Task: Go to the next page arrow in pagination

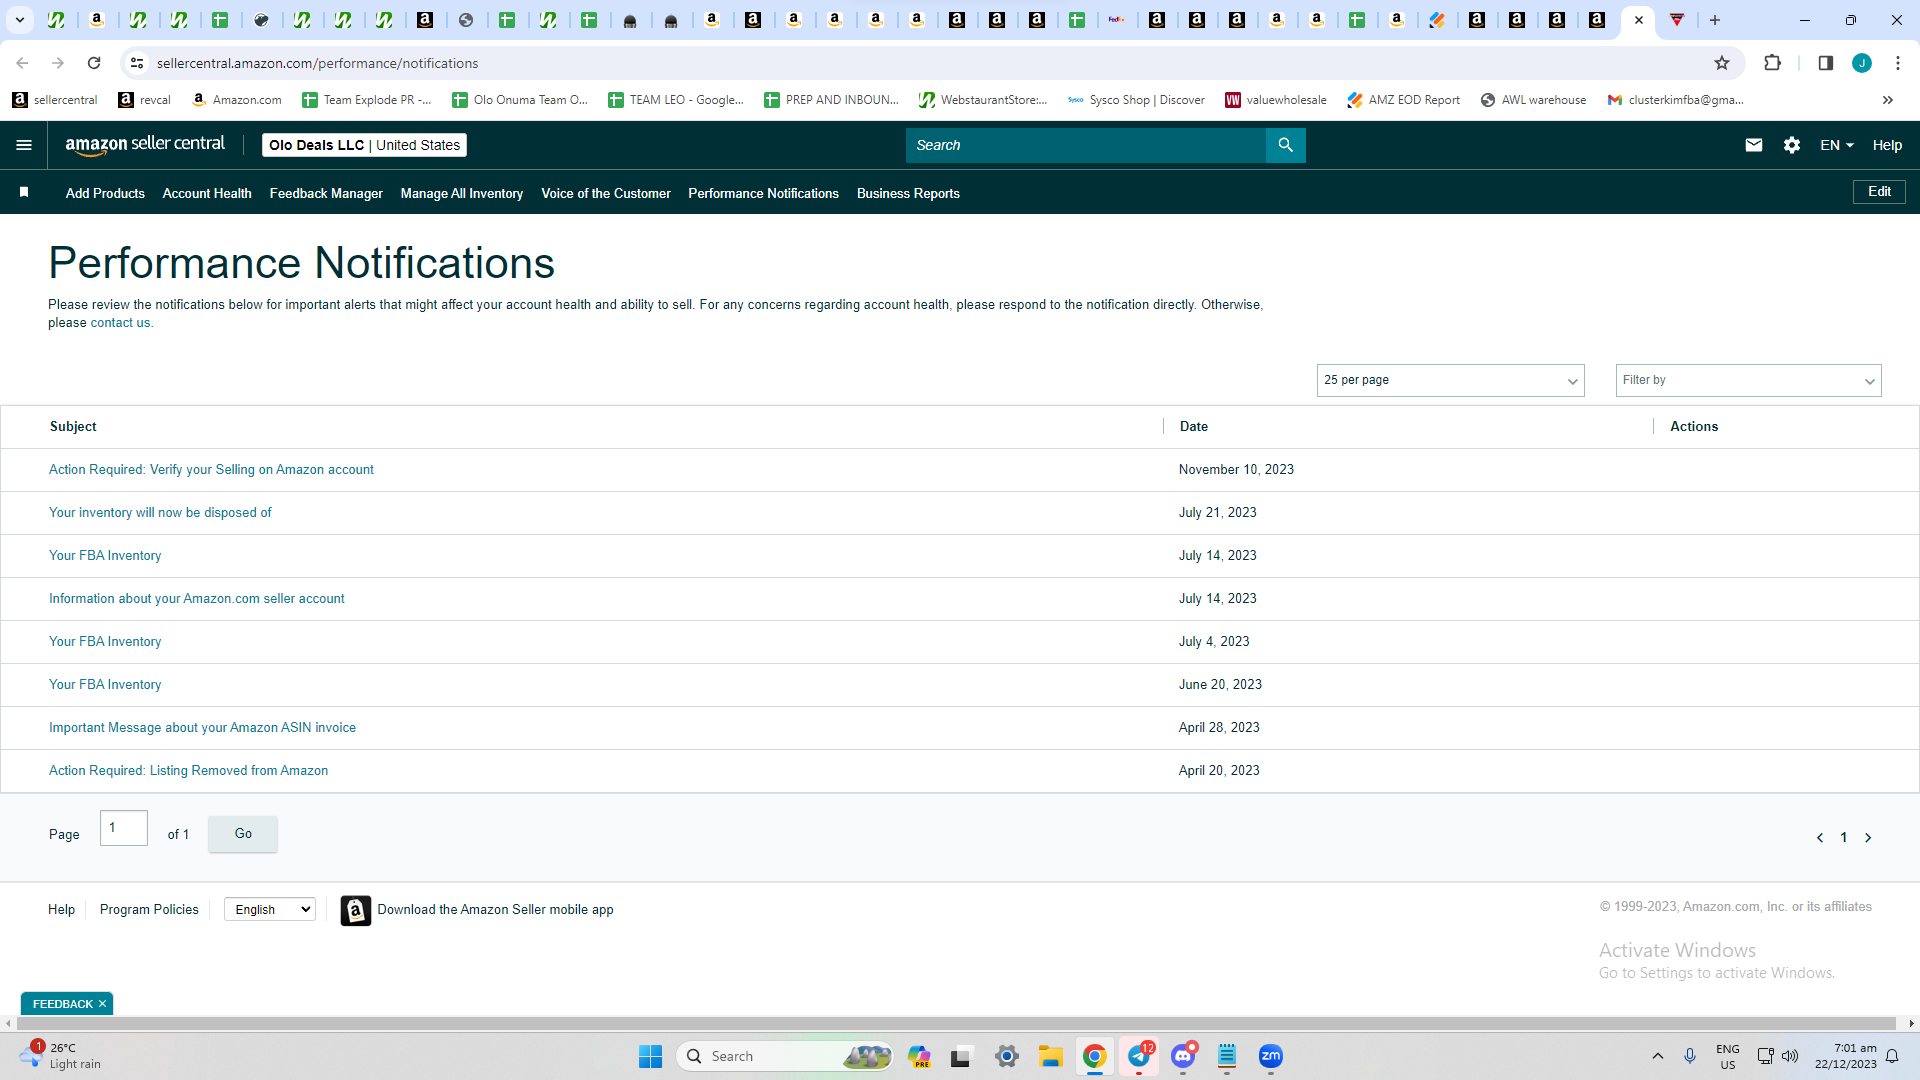Action: pyautogui.click(x=1867, y=838)
